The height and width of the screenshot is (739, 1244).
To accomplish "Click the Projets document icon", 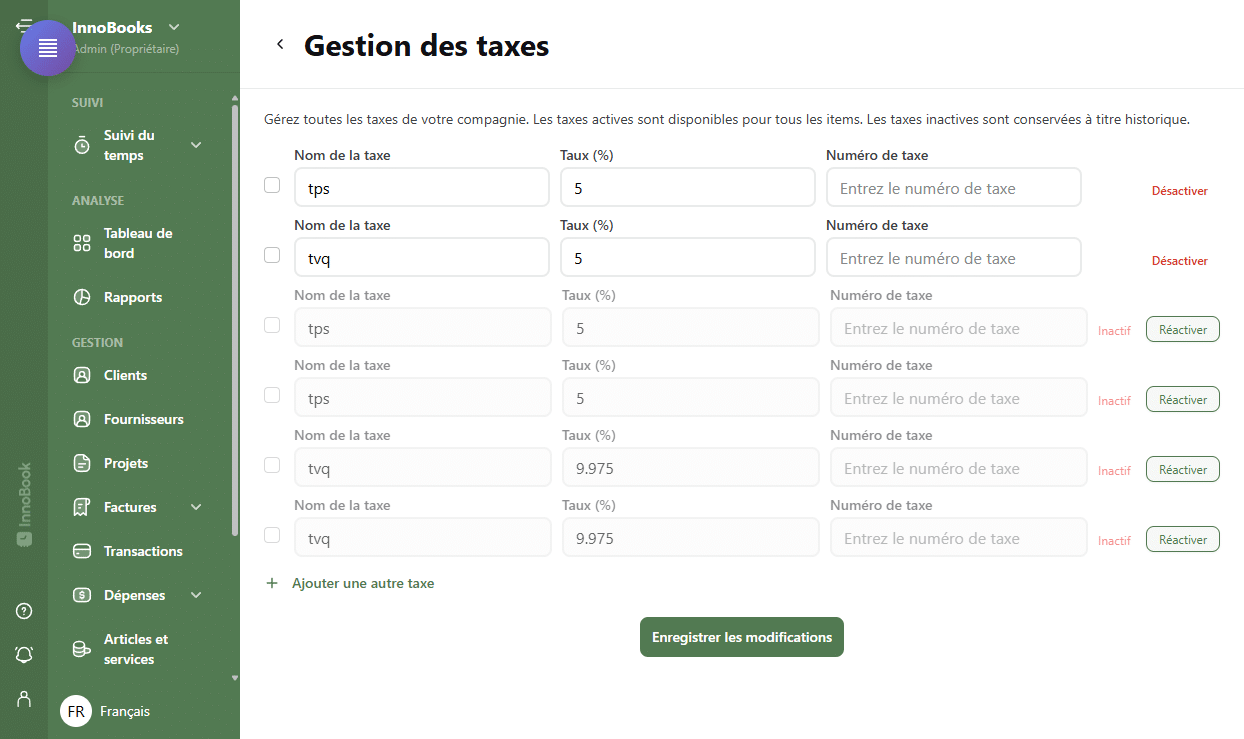I will [82, 463].
